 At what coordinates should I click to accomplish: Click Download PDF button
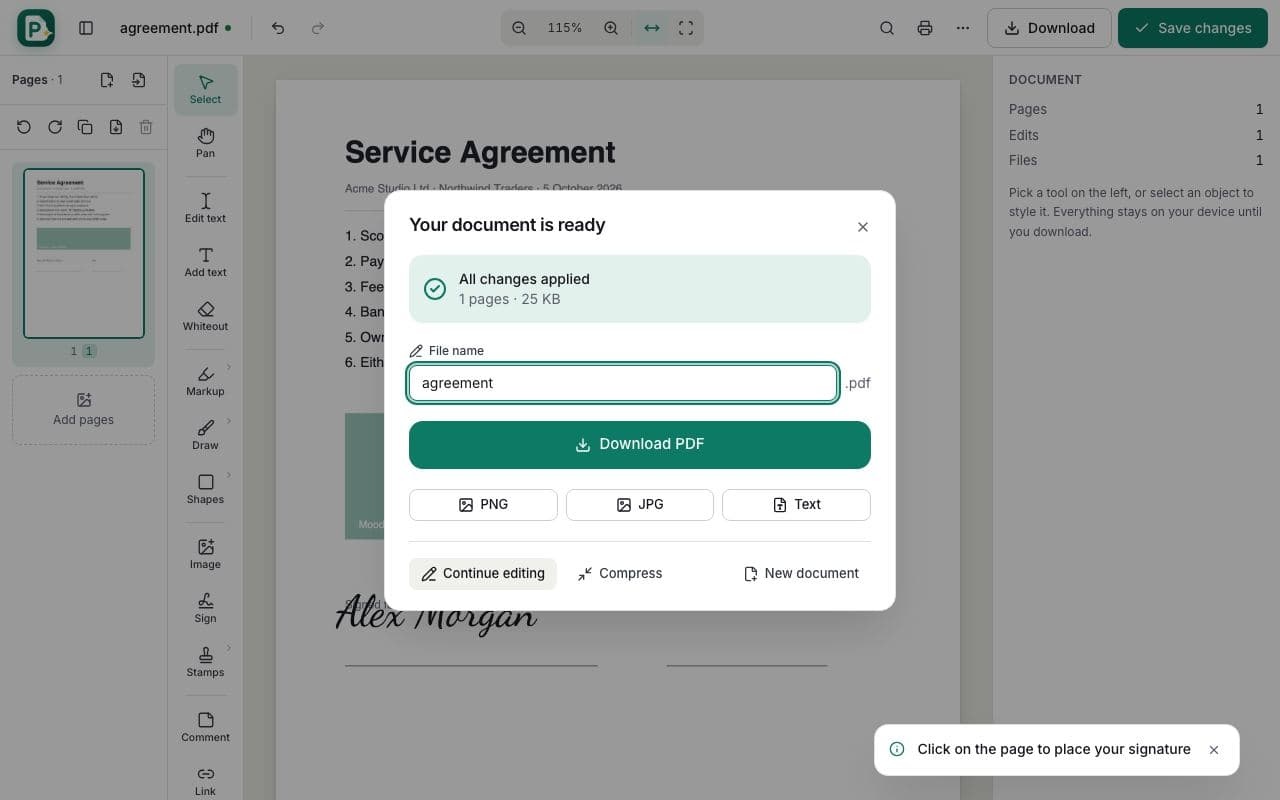coord(640,444)
